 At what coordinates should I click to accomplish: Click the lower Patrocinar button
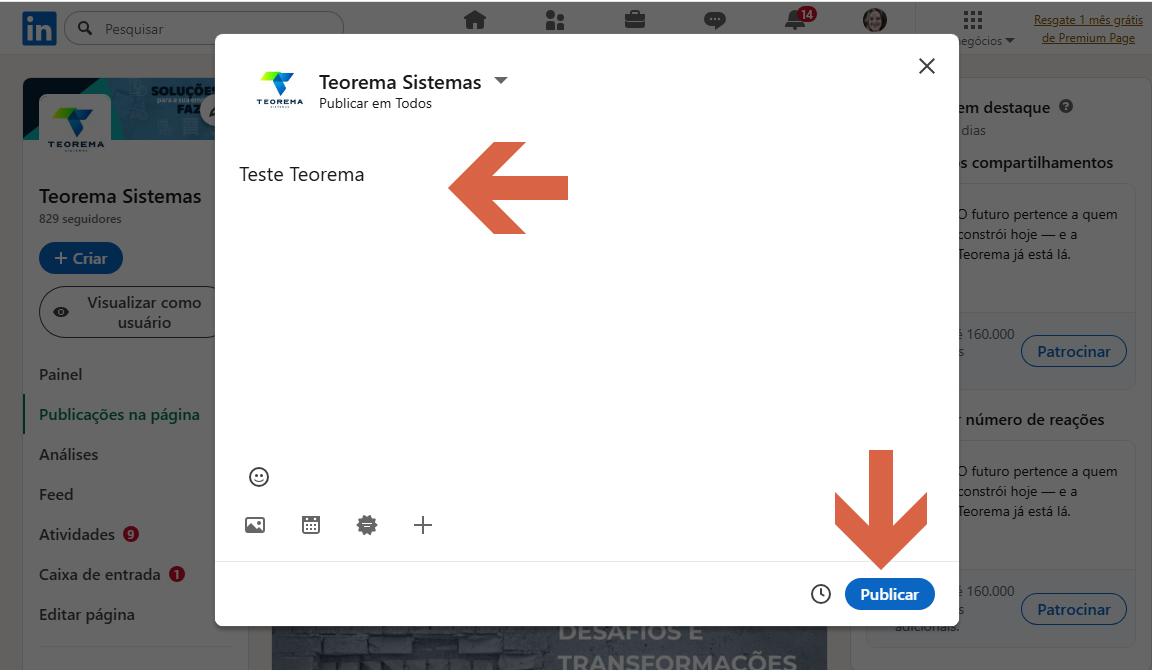pos(1073,609)
